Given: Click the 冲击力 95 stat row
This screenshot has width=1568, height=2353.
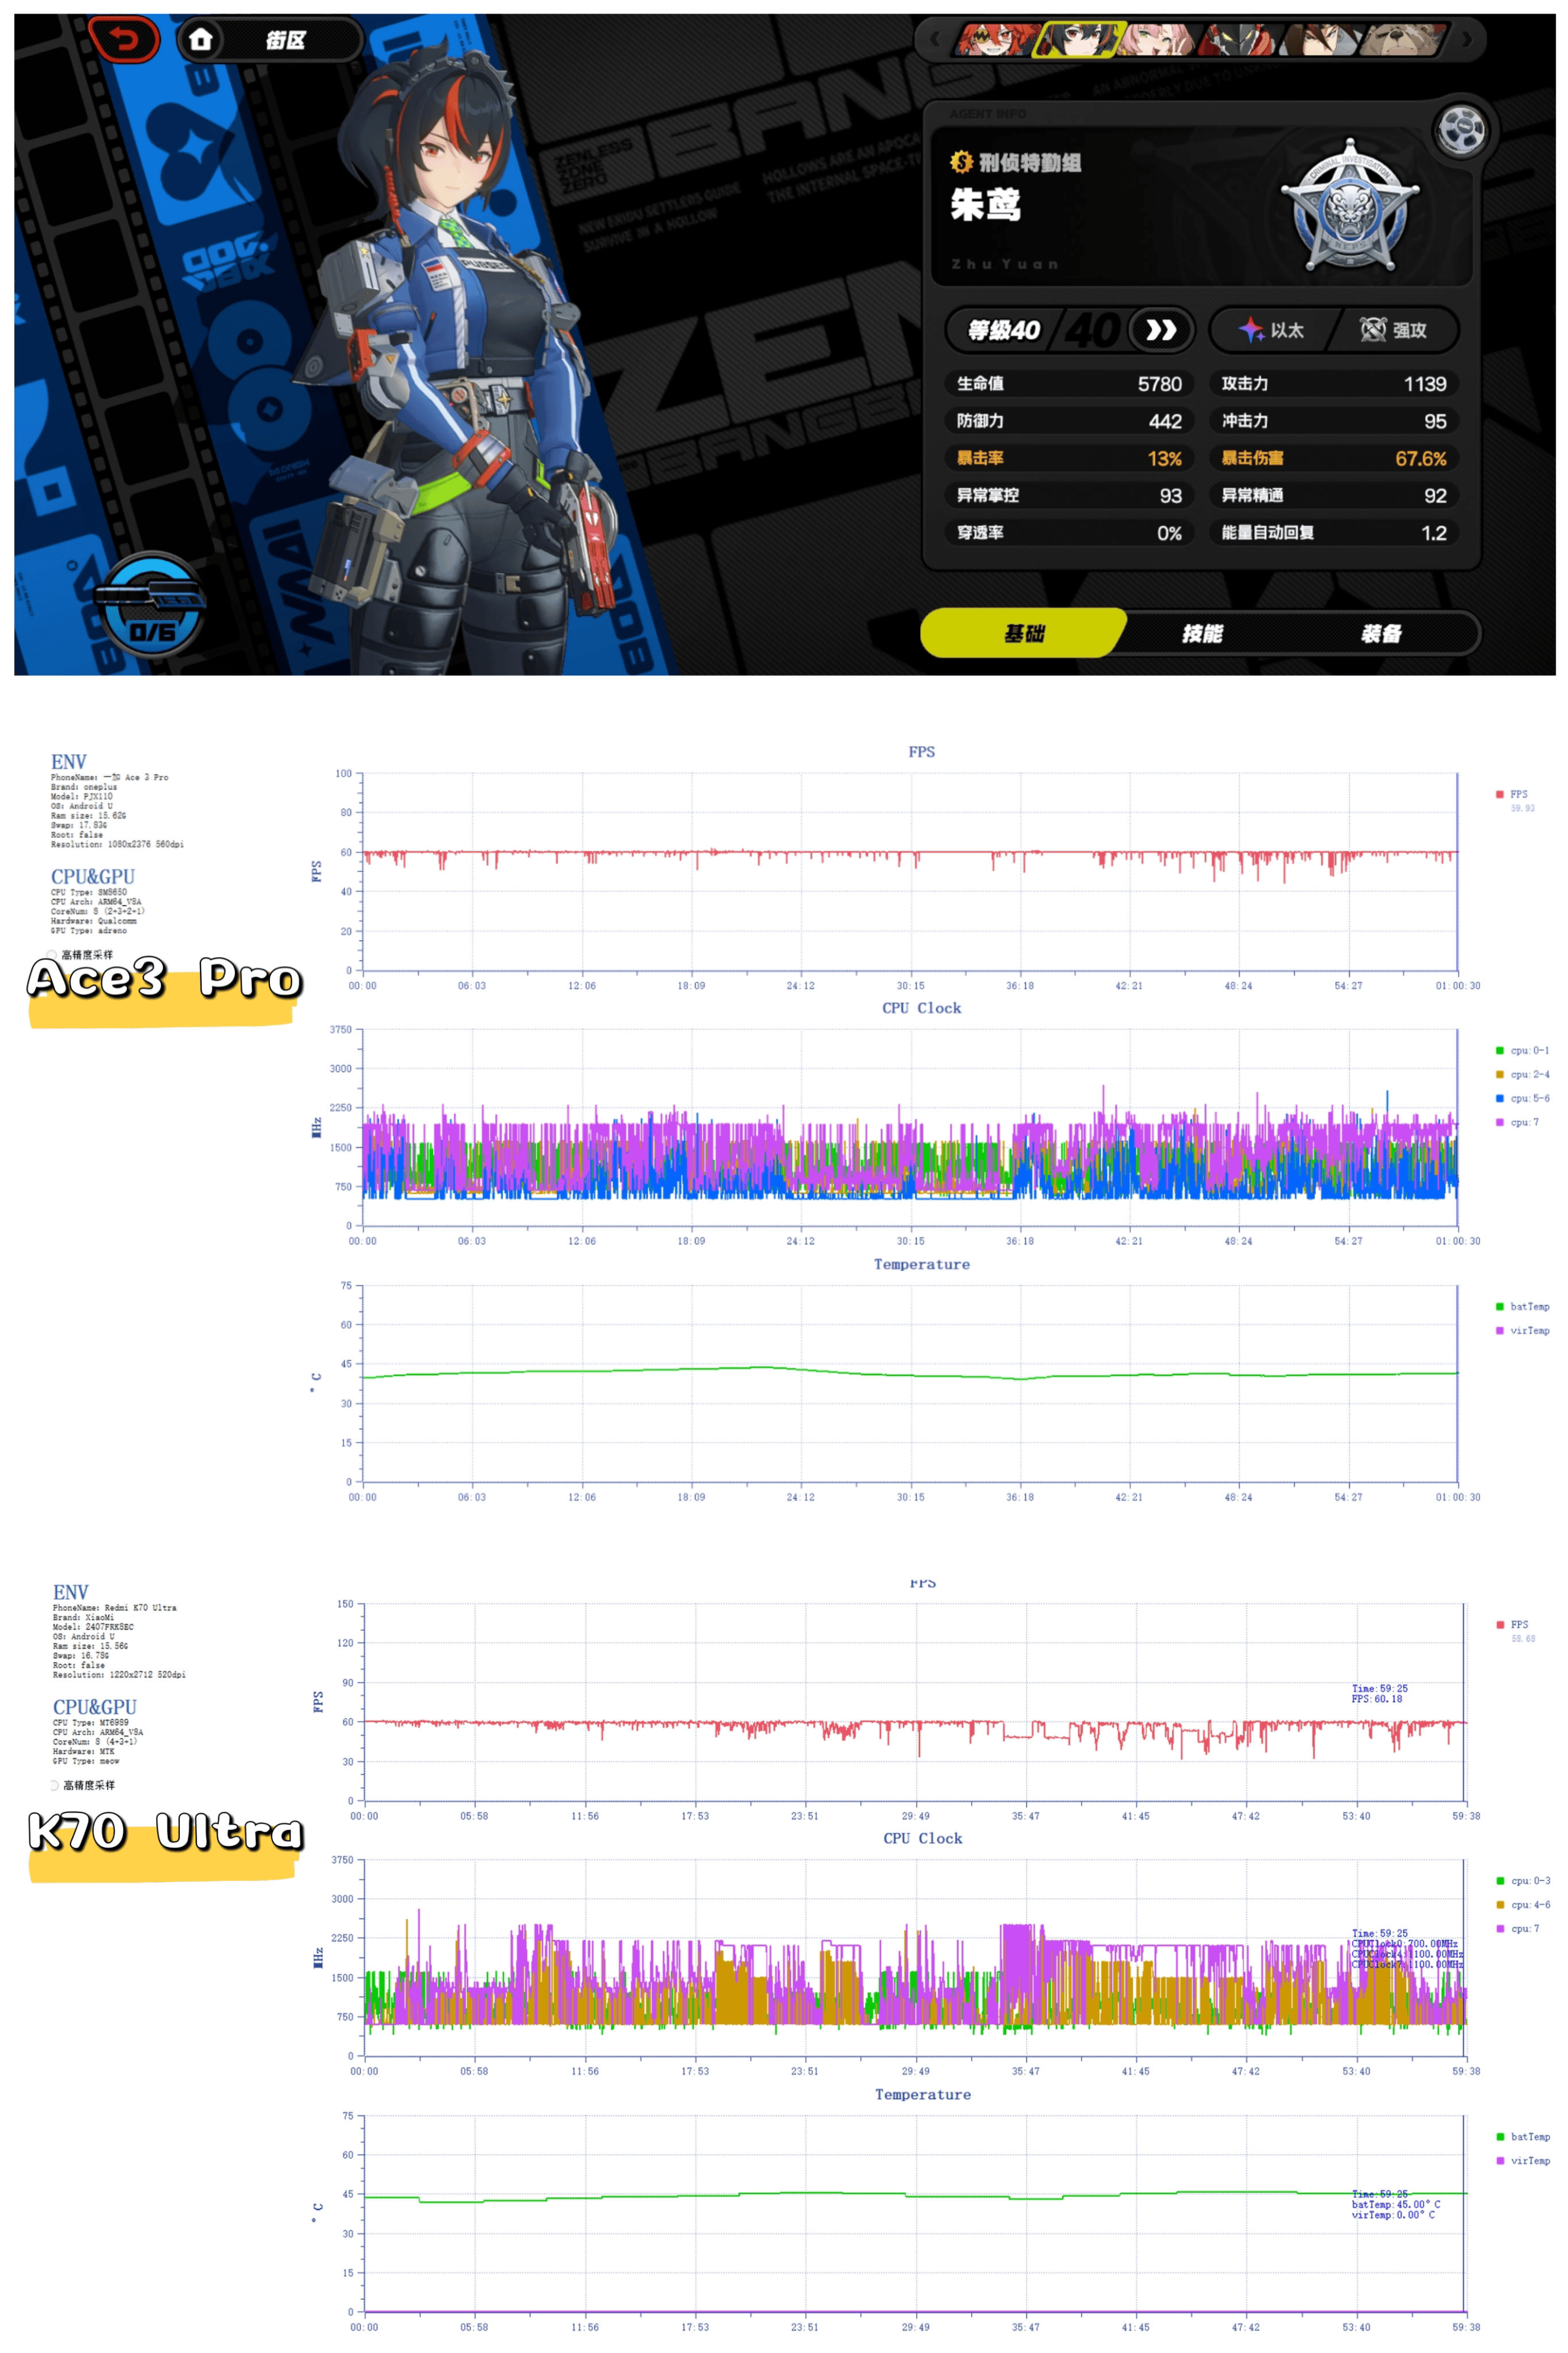Looking at the screenshot, I should [x=1334, y=421].
